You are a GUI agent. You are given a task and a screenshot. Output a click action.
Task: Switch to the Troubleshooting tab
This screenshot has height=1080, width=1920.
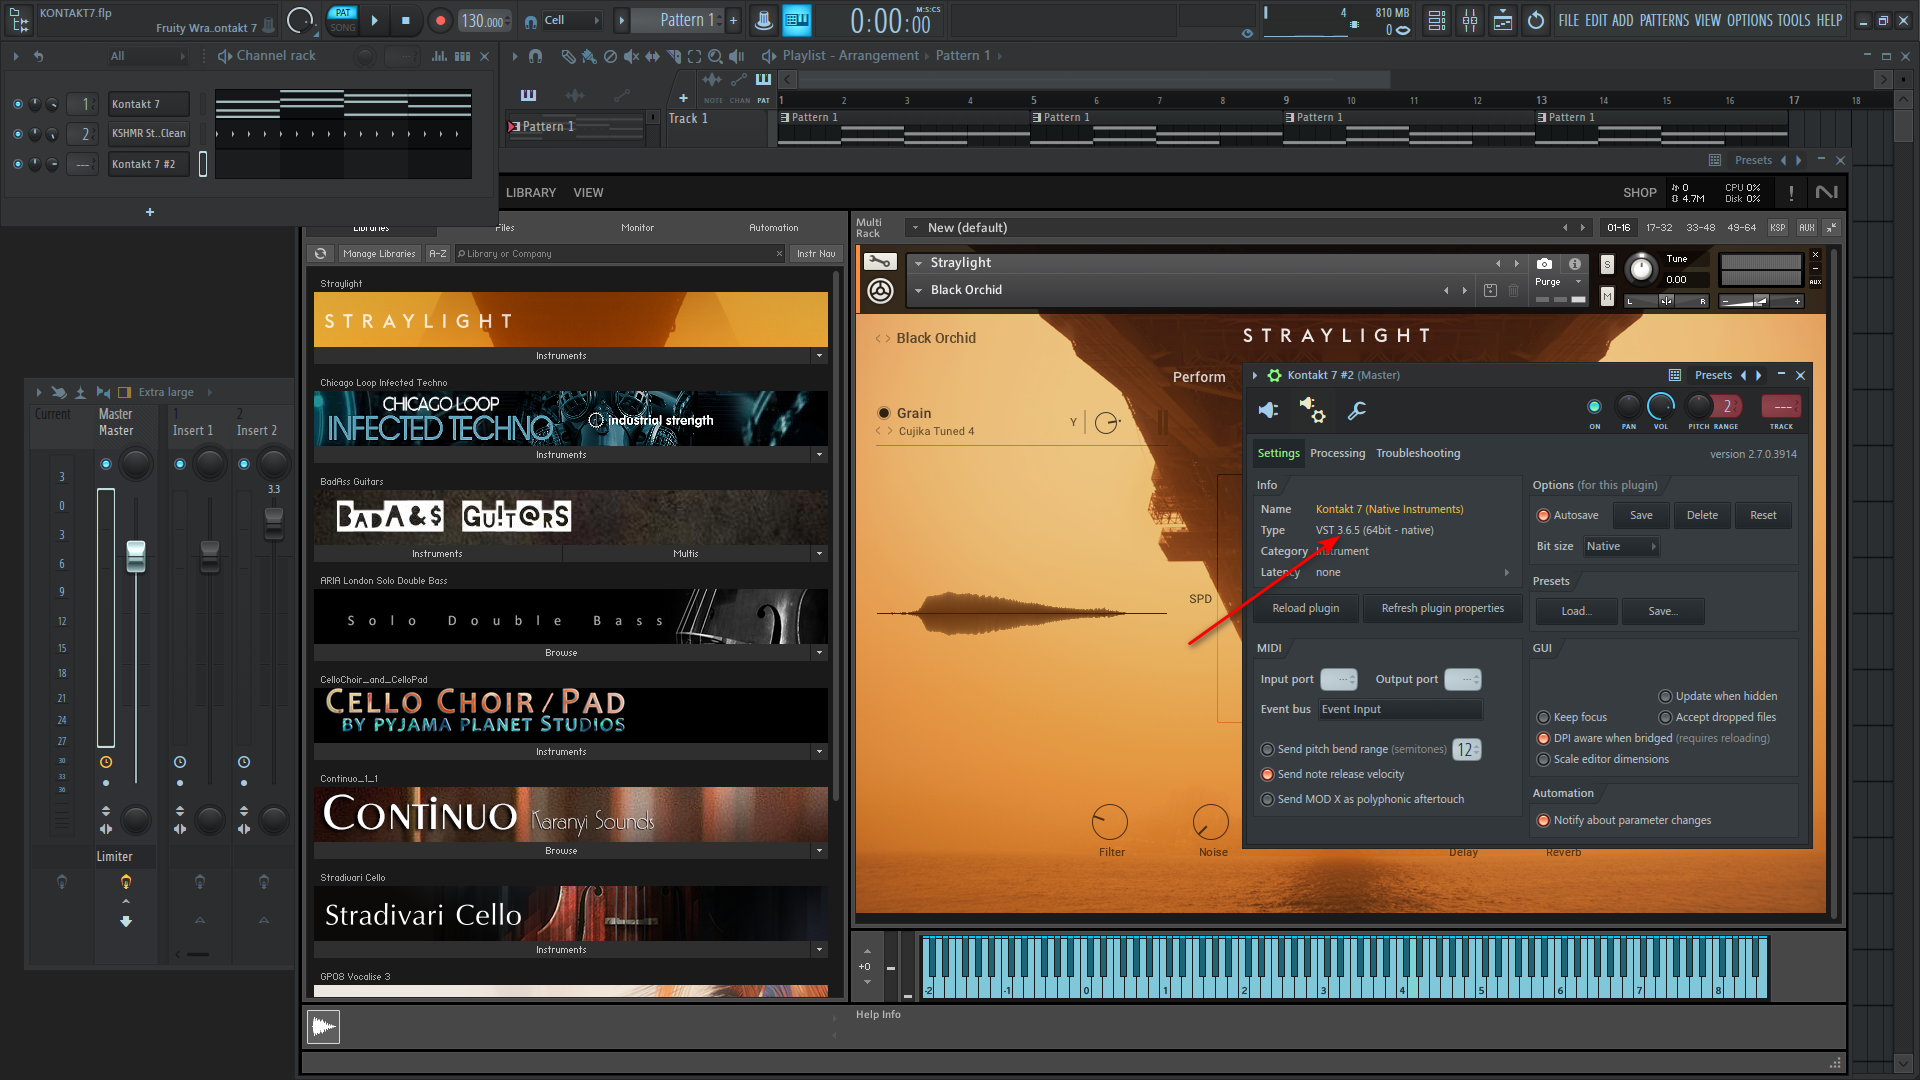[x=1418, y=454]
